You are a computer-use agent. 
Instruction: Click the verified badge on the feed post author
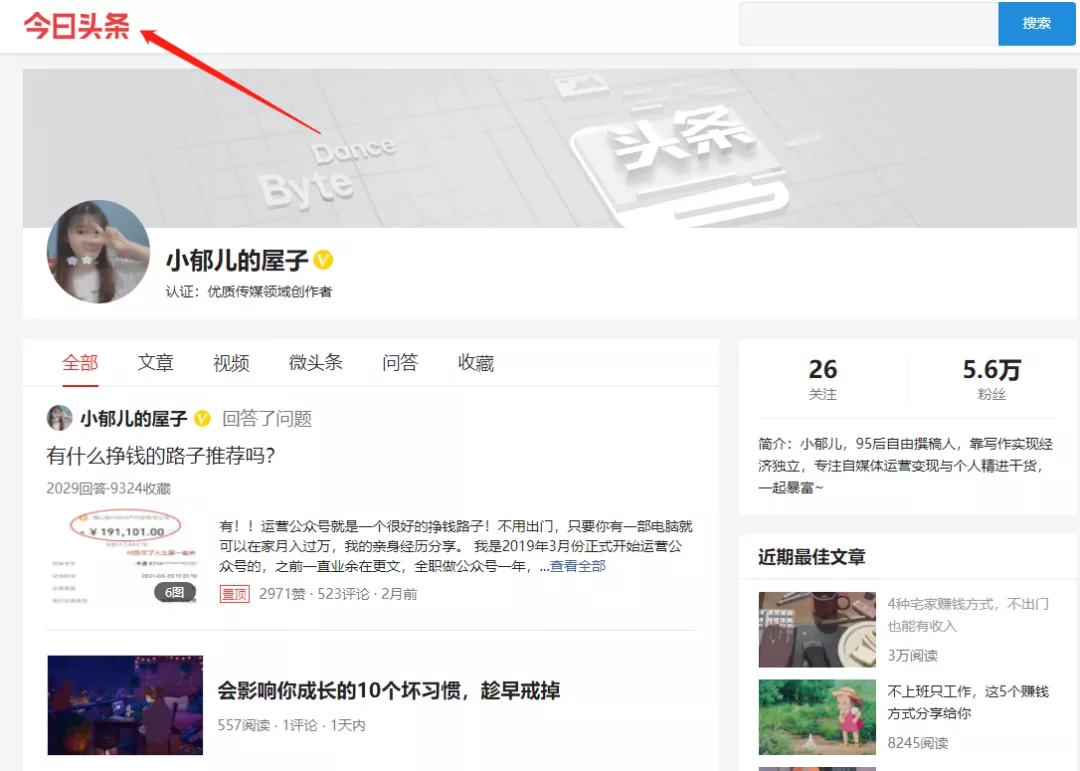tap(200, 417)
